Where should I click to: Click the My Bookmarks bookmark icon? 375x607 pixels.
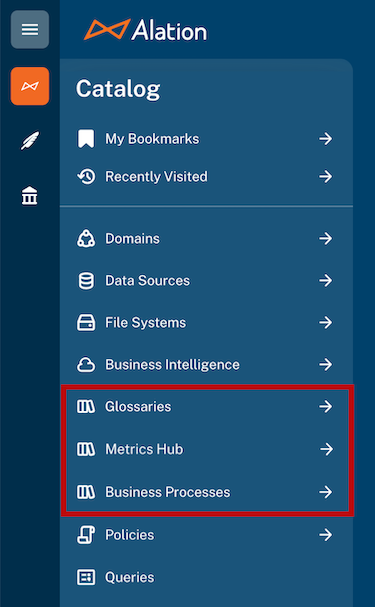pos(86,139)
